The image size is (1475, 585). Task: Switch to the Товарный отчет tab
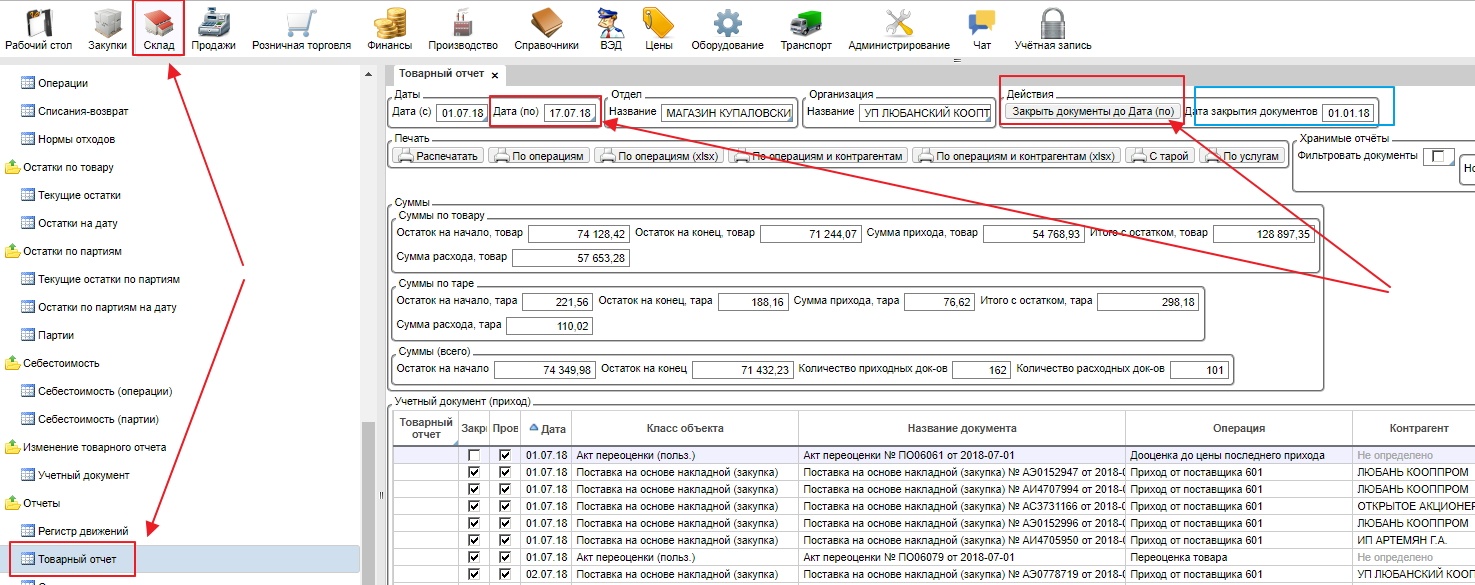[441, 74]
